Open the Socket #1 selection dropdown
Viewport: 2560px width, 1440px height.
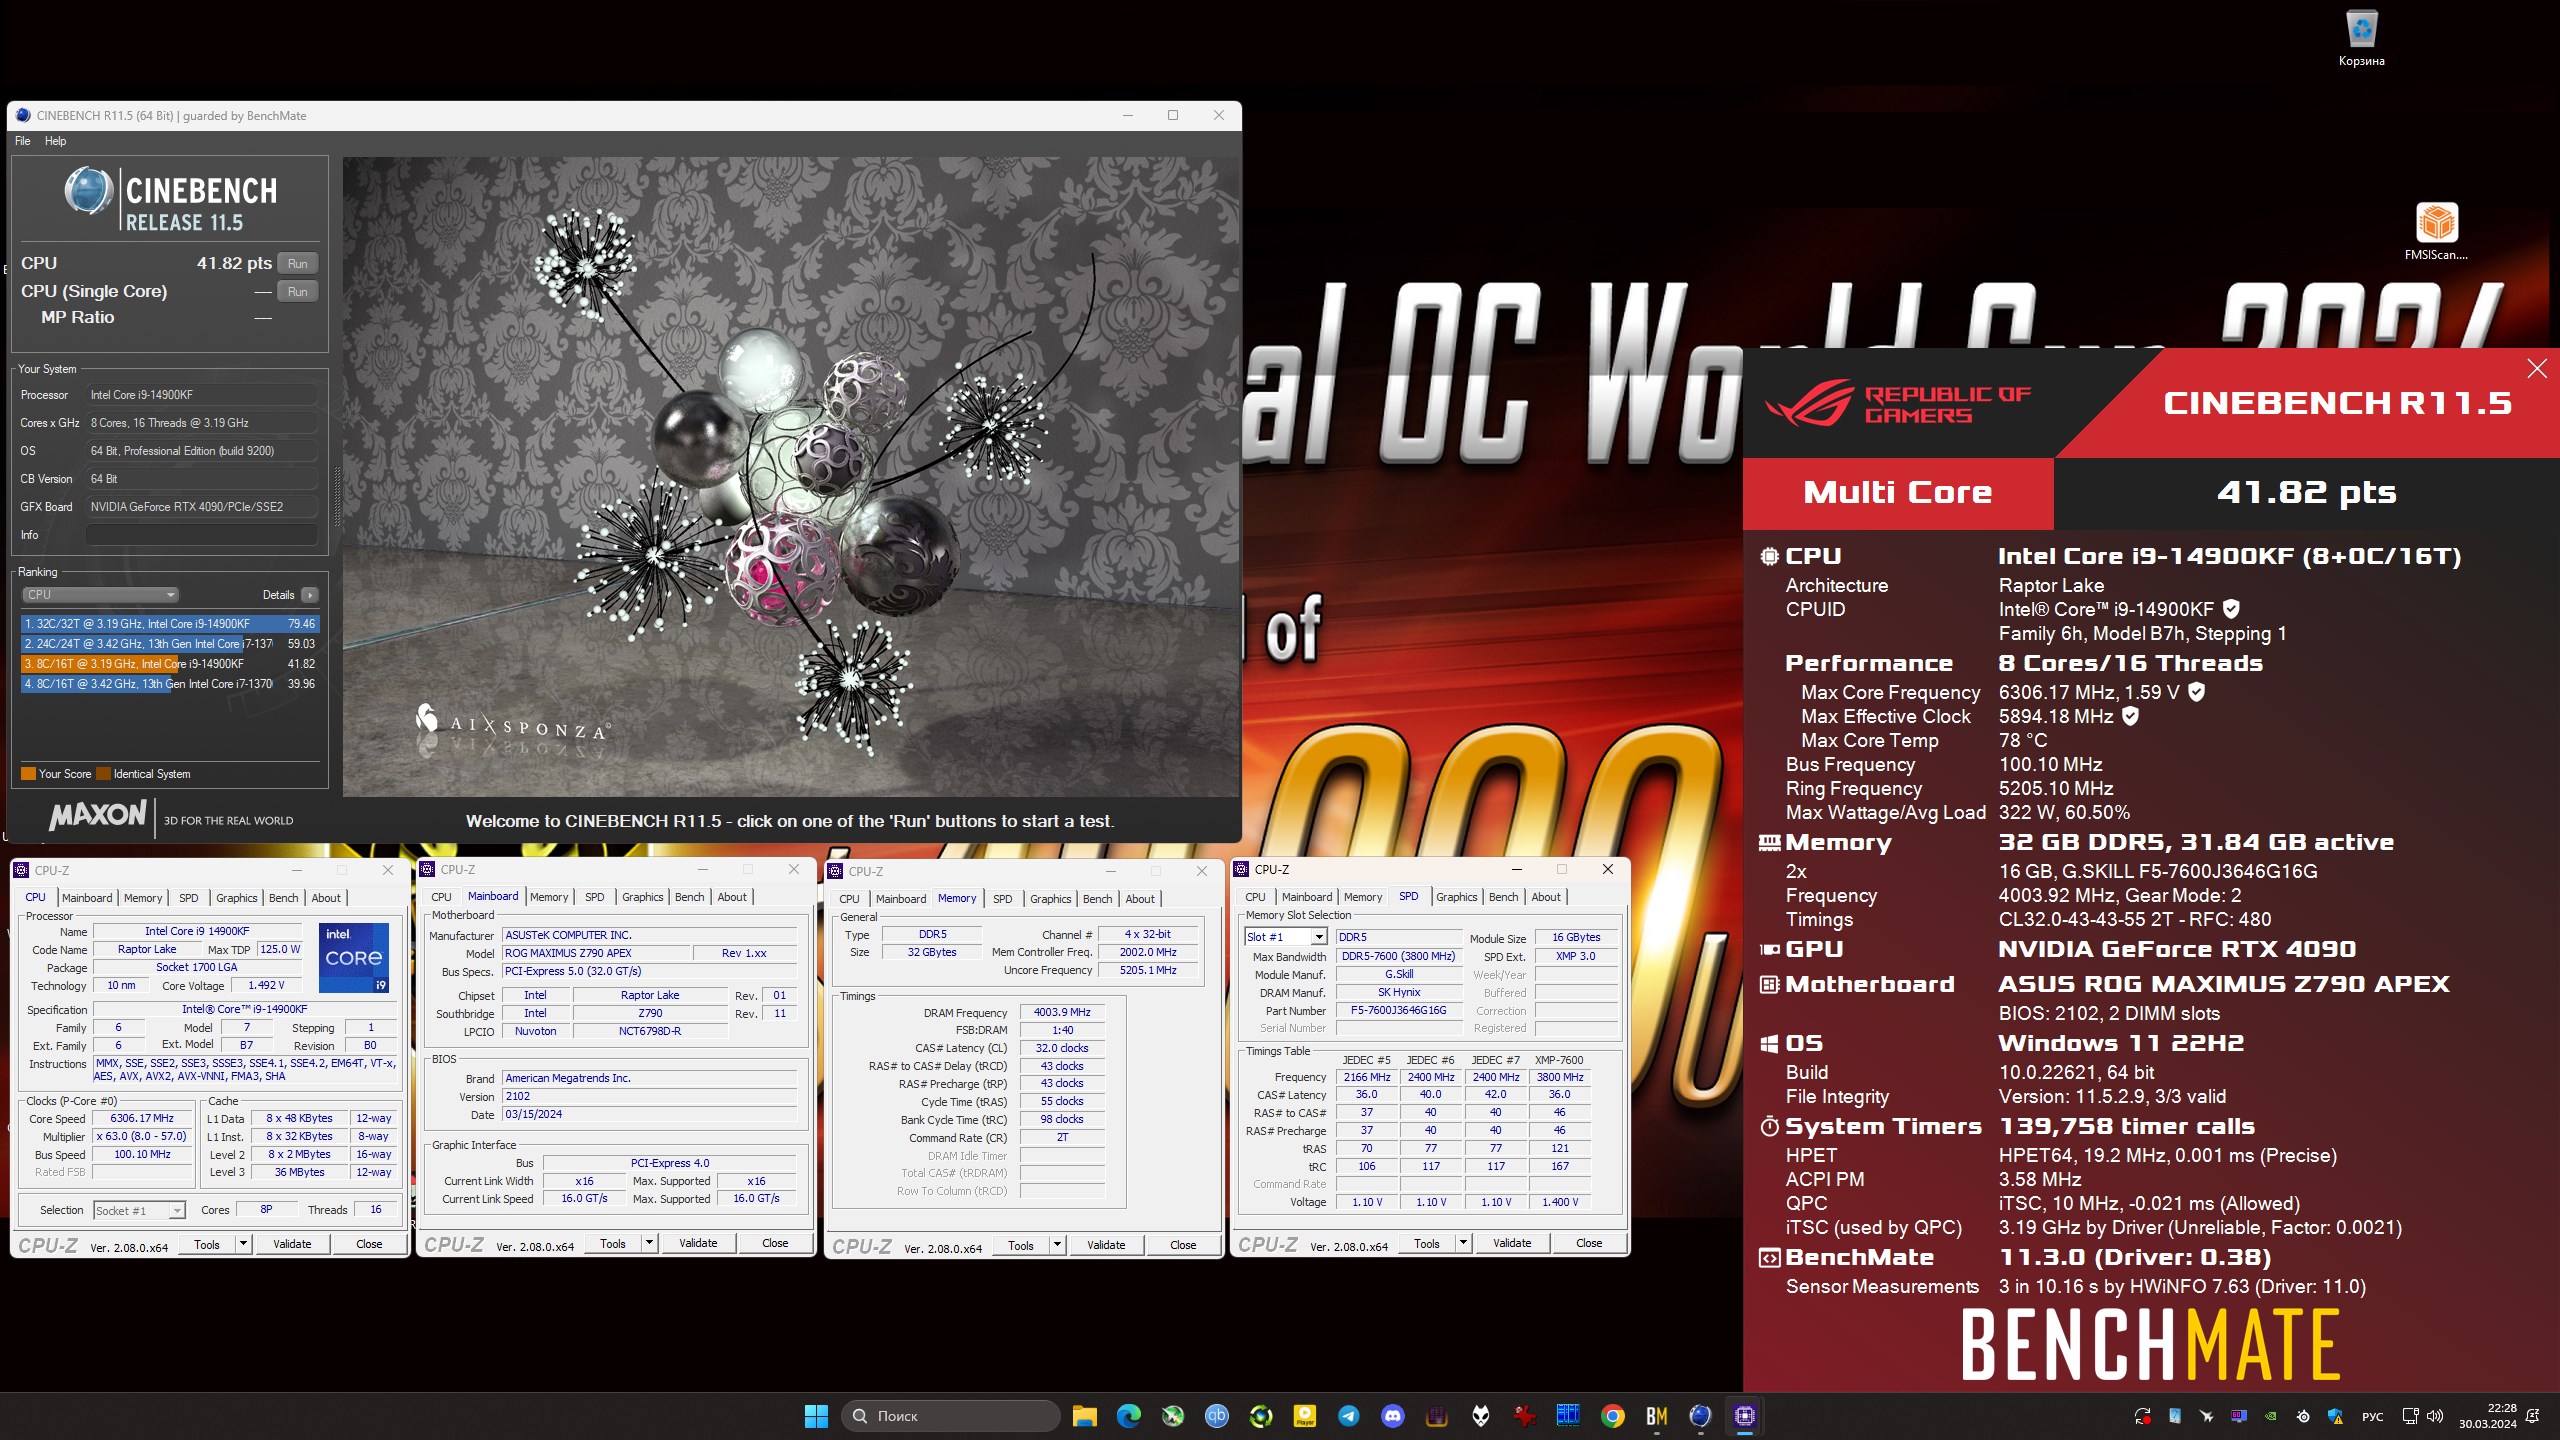(x=139, y=1211)
